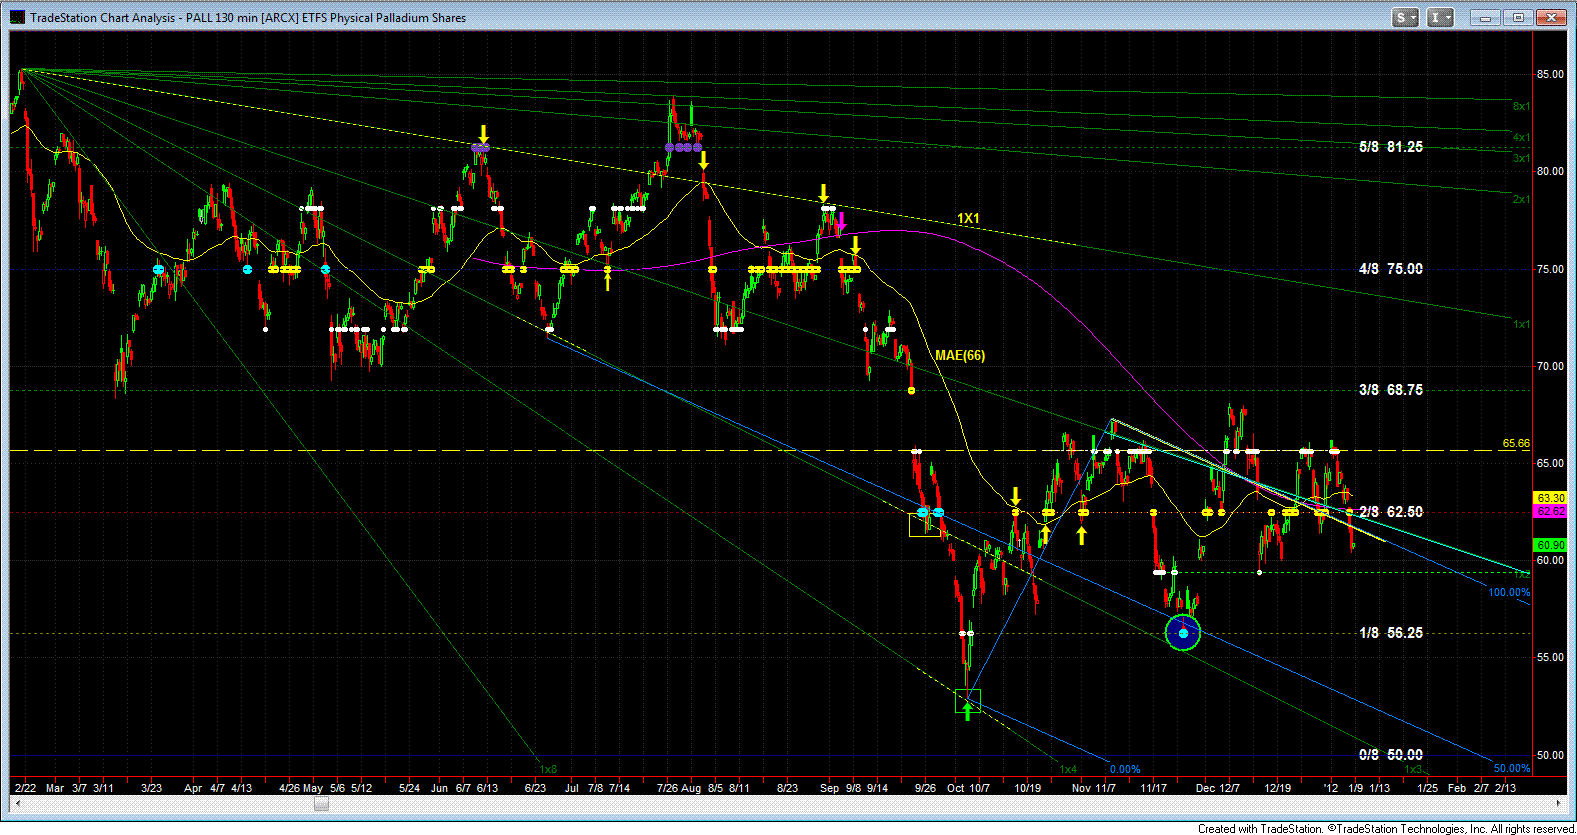Maximize the Chart Analysis window
This screenshot has width=1577, height=835.
(x=1518, y=17)
